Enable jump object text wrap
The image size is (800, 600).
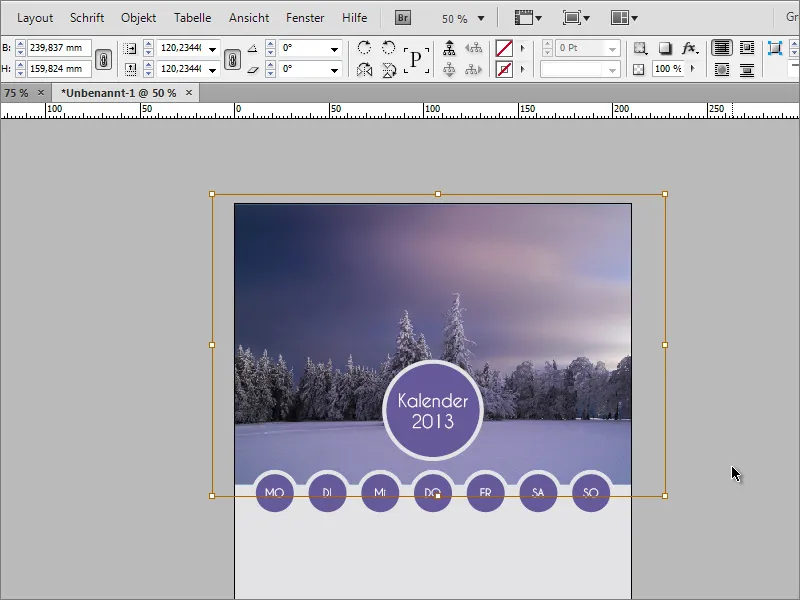pos(747,69)
